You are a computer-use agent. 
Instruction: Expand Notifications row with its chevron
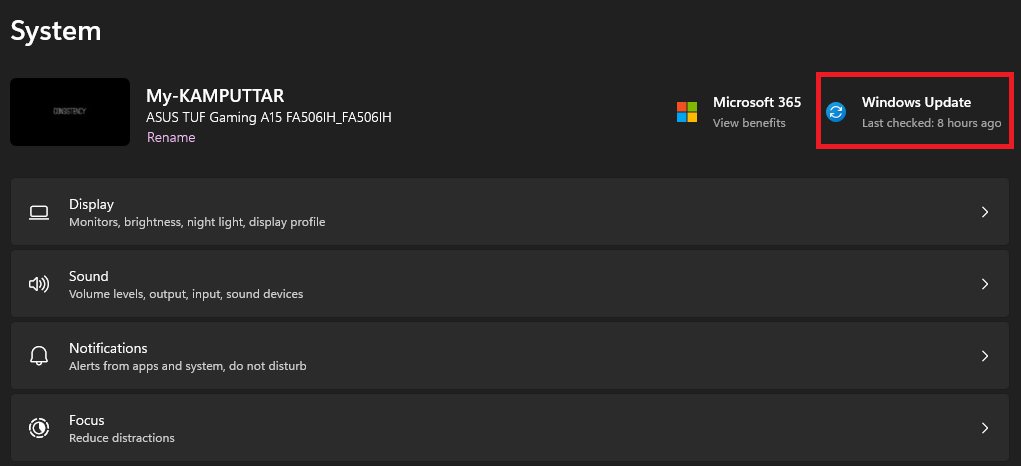pos(985,356)
